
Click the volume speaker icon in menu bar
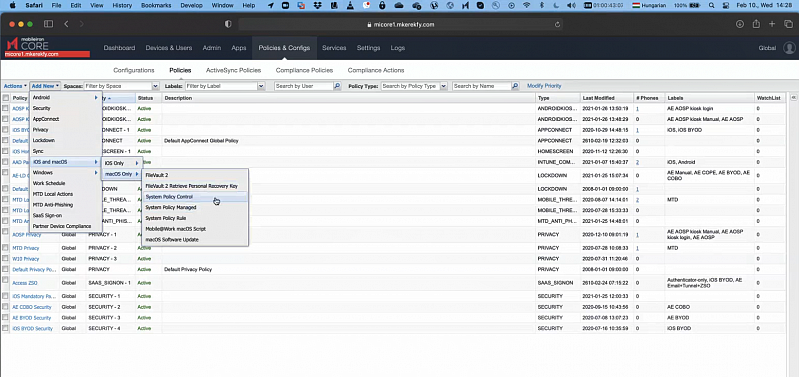[x=571, y=5]
